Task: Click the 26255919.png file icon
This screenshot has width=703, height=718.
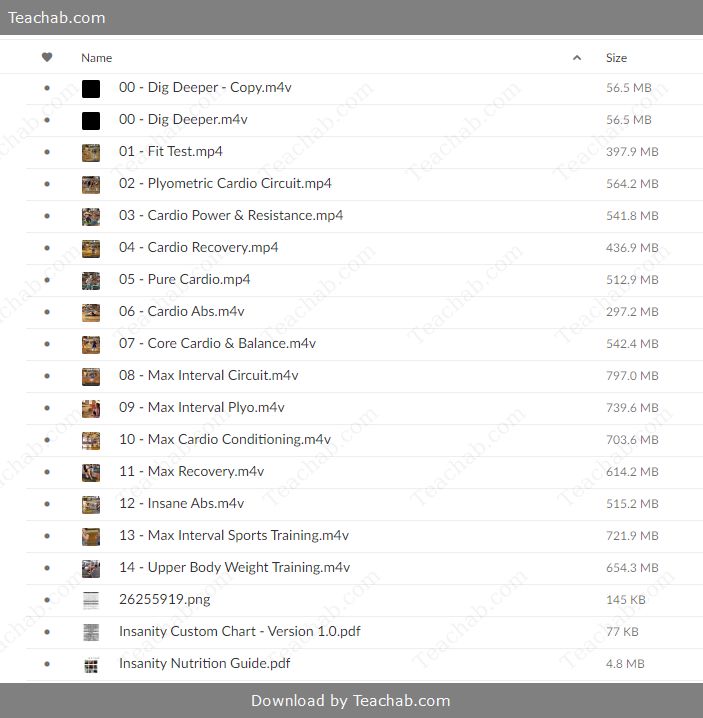Action: 91,601
